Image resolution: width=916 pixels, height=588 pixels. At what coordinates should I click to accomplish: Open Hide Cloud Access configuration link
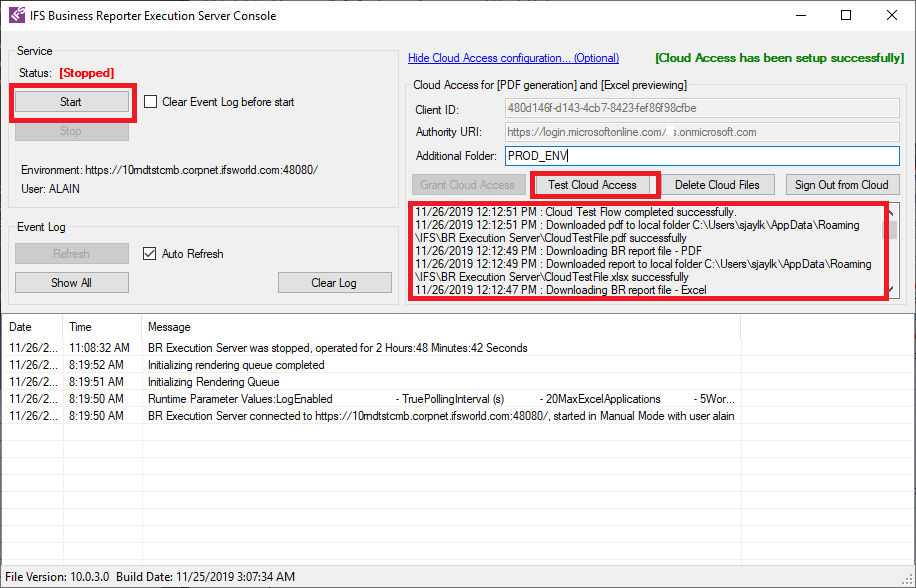point(513,58)
